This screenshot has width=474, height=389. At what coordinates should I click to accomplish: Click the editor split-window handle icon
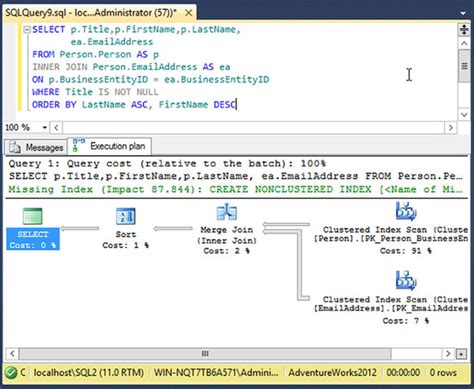click(464, 30)
